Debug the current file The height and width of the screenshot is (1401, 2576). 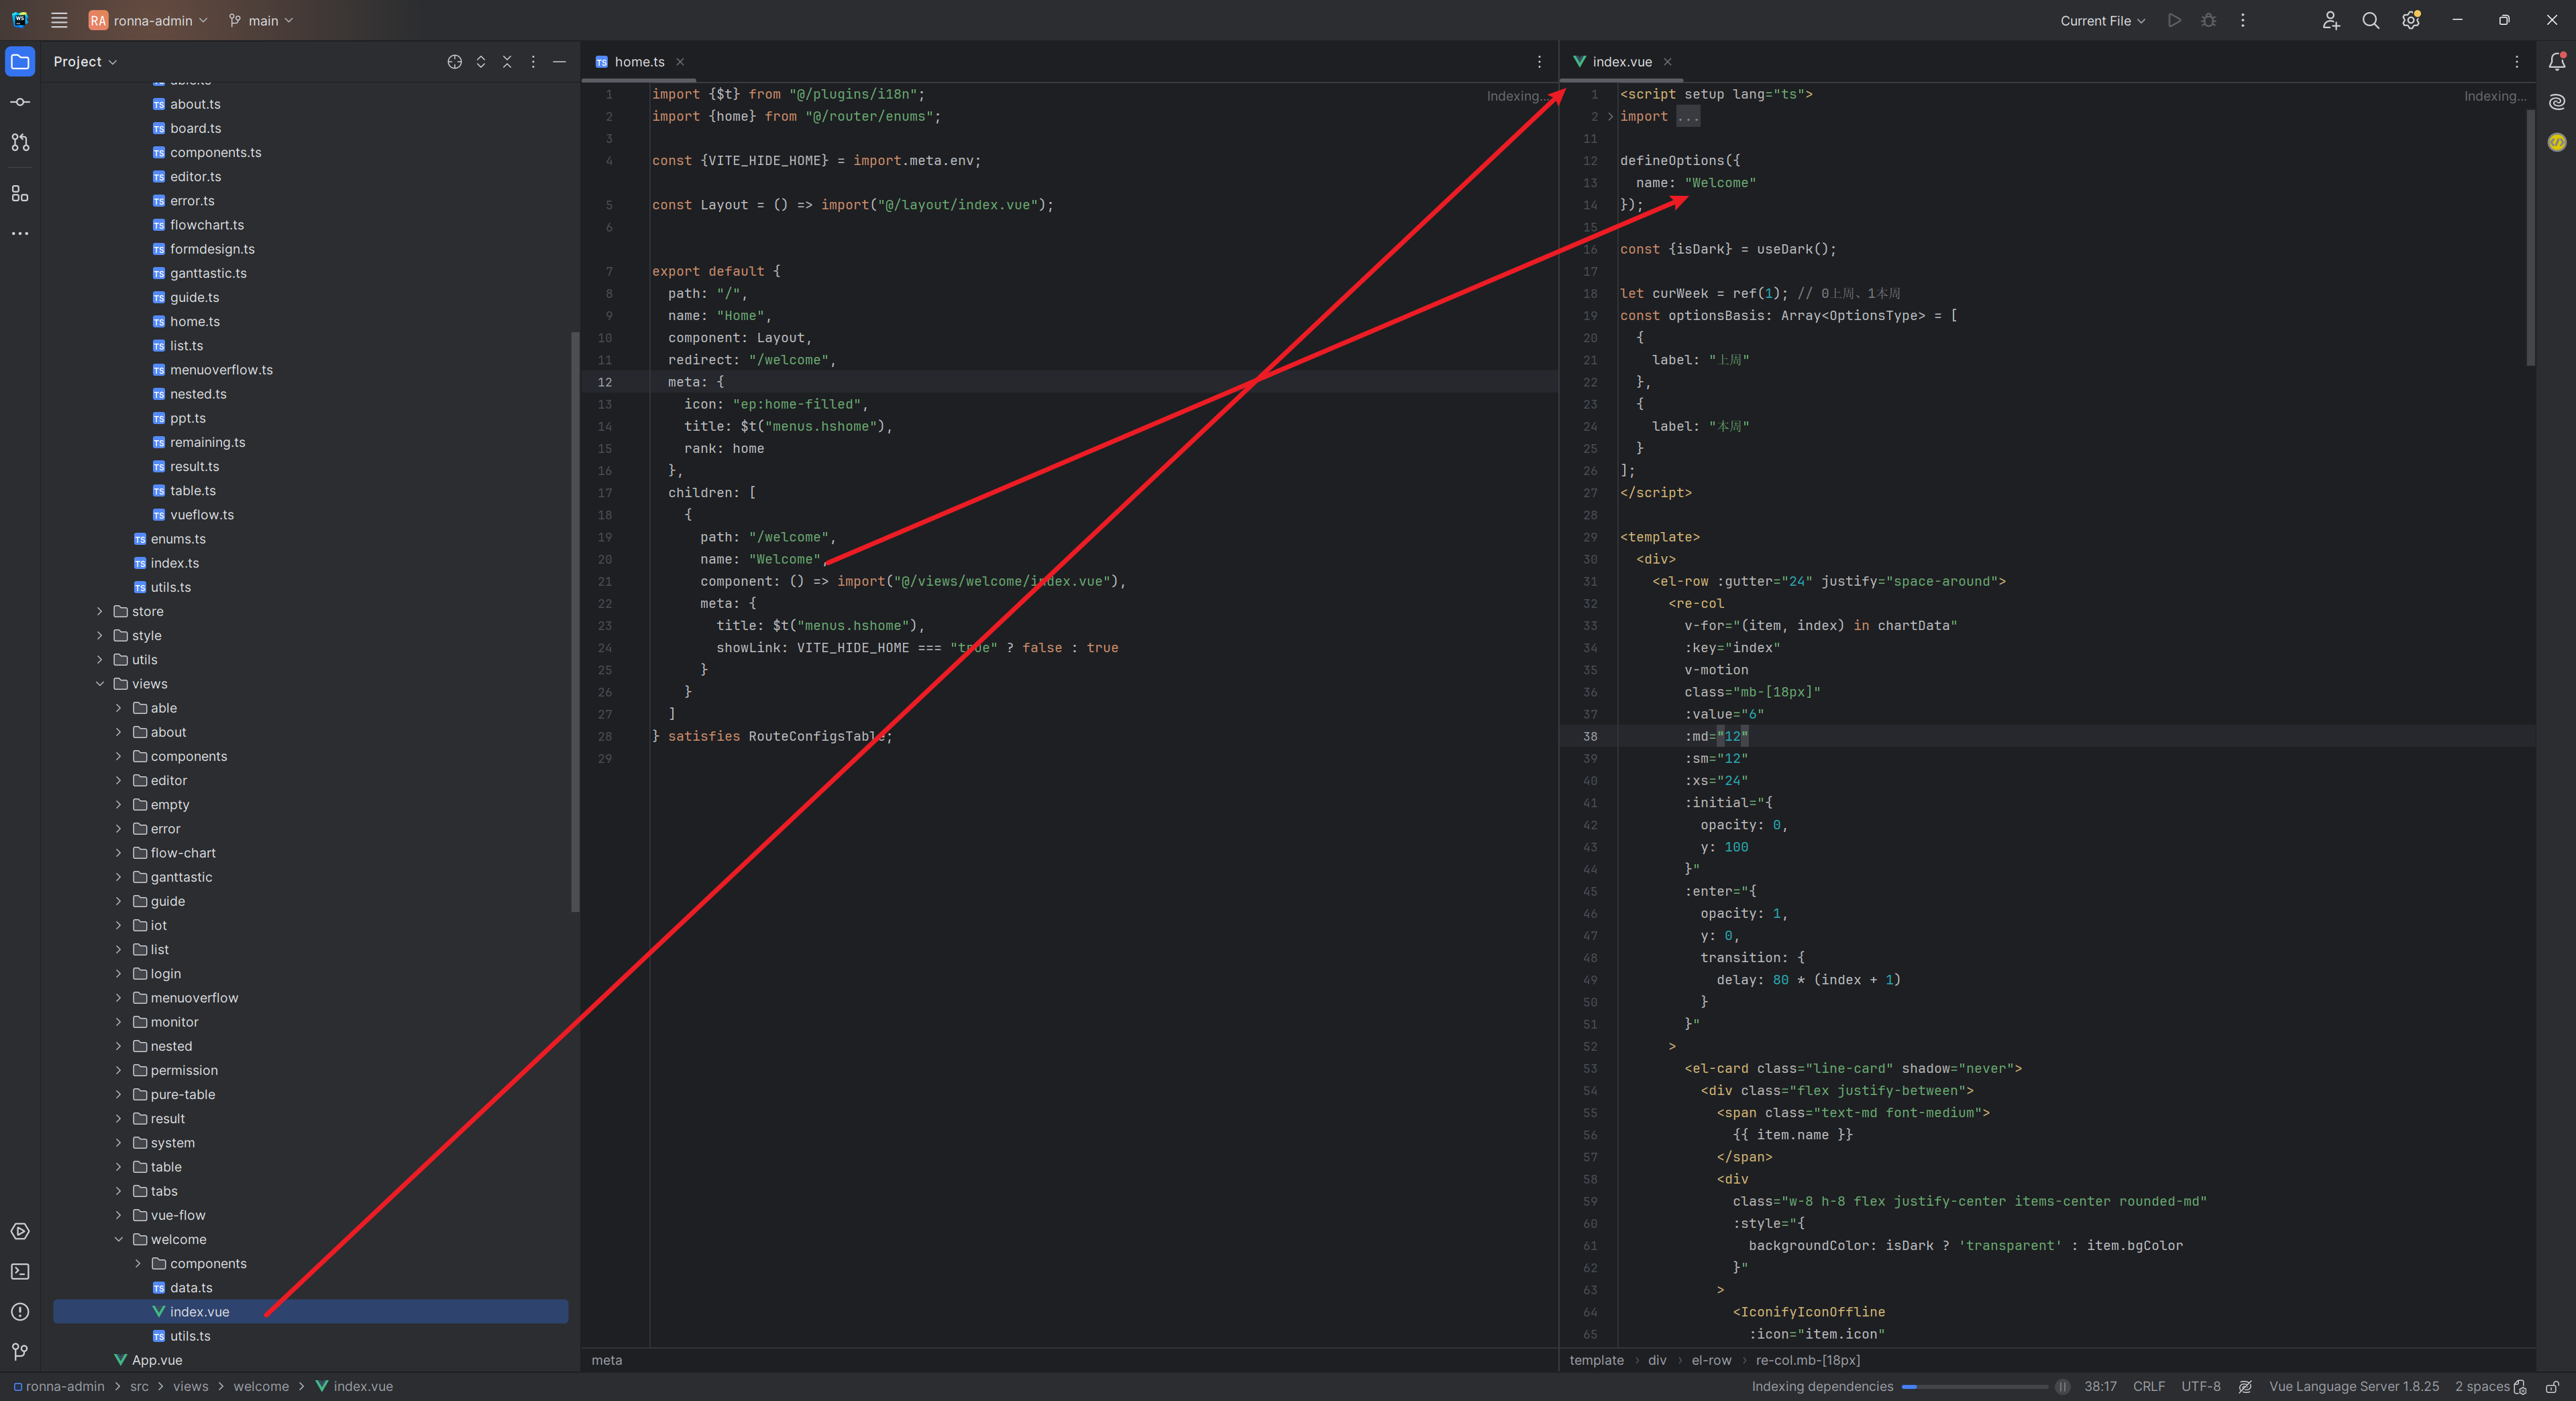[2209, 20]
